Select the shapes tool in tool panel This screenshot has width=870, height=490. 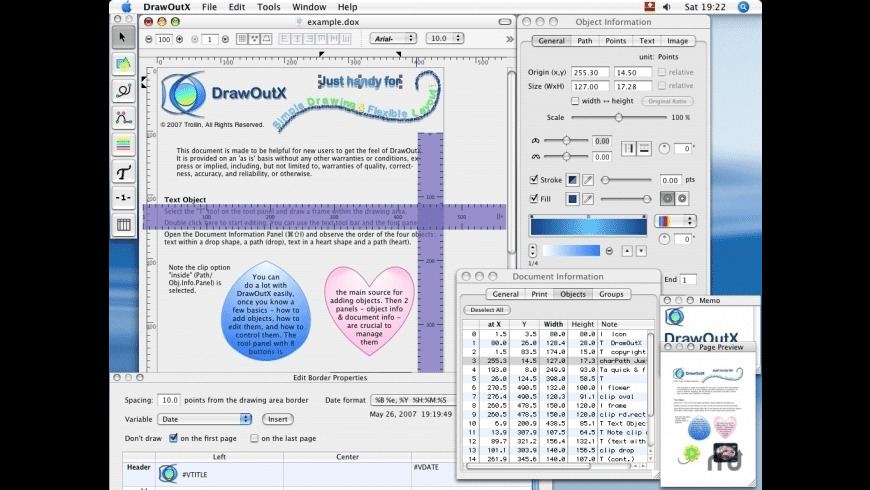[123, 64]
